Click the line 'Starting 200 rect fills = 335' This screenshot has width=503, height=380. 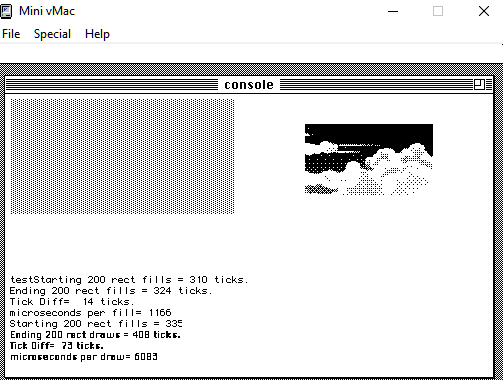coord(96,324)
